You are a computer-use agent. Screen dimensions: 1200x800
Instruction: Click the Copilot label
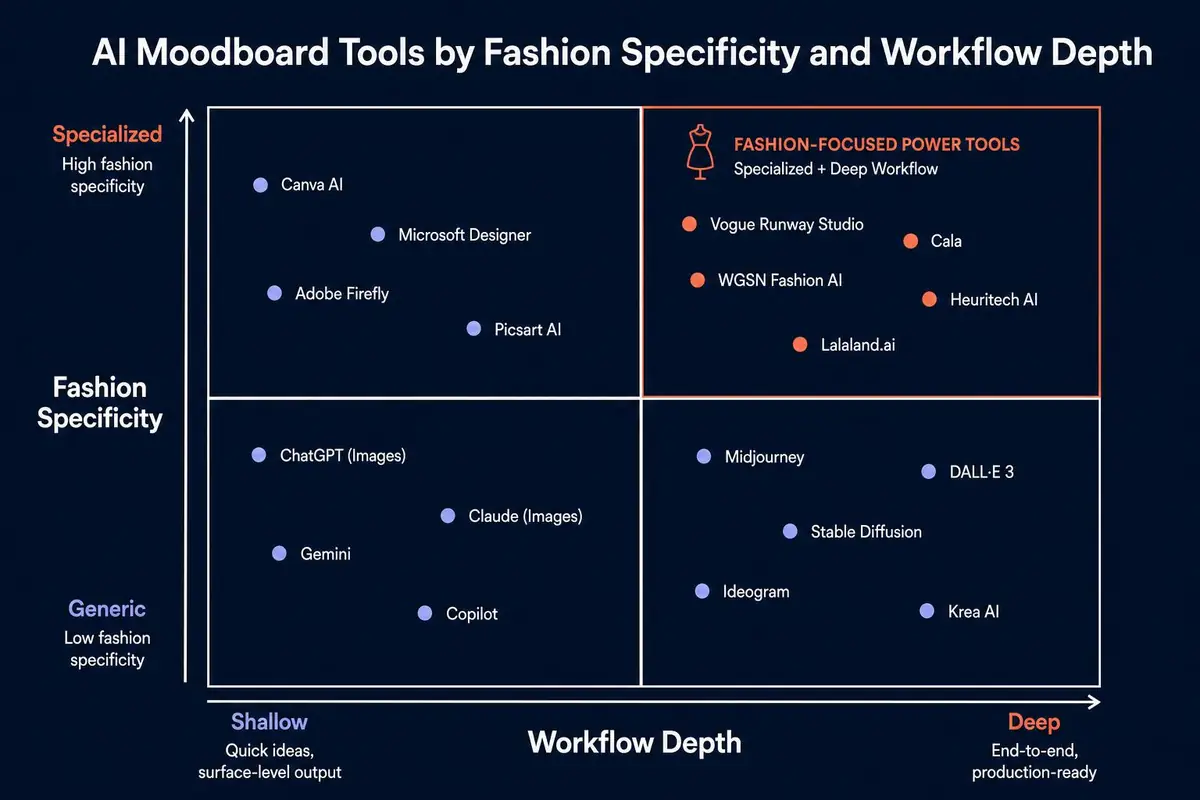[x=472, y=614]
